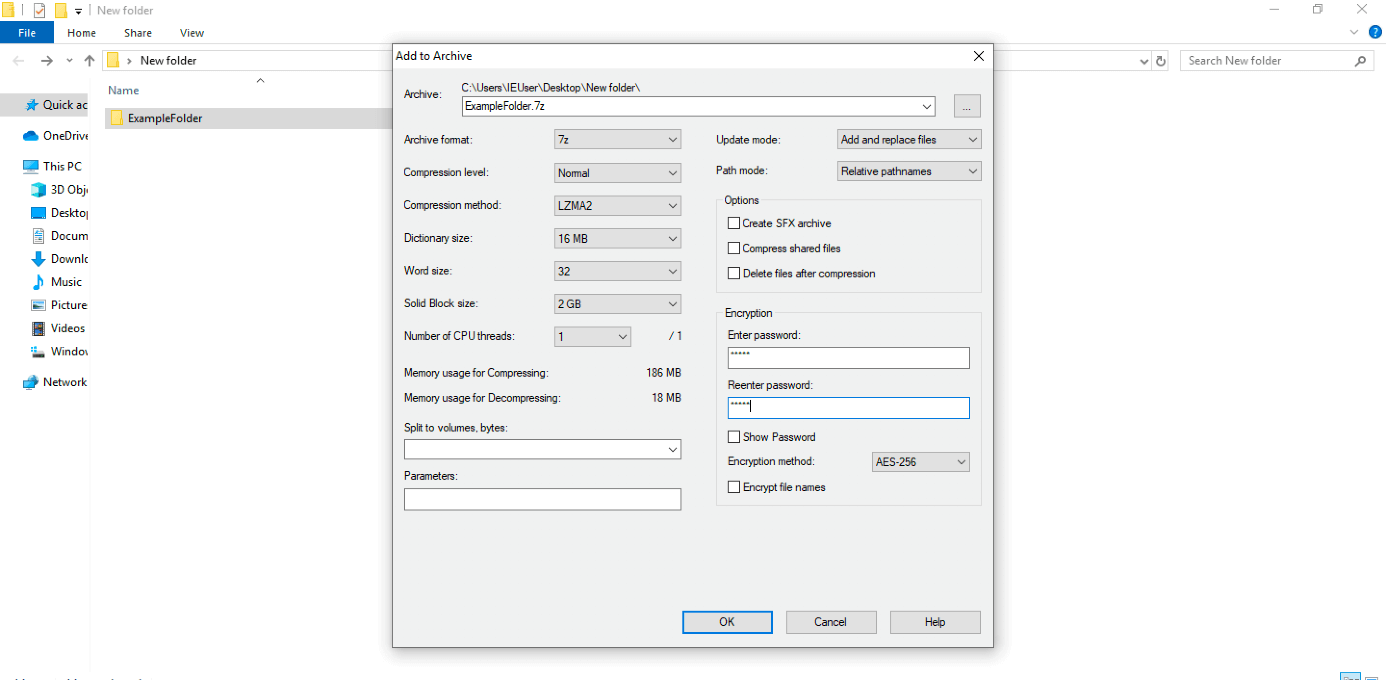Click the Windows drive icon in sidebar
Image resolution: width=1386 pixels, height=680 pixels.
point(39,351)
